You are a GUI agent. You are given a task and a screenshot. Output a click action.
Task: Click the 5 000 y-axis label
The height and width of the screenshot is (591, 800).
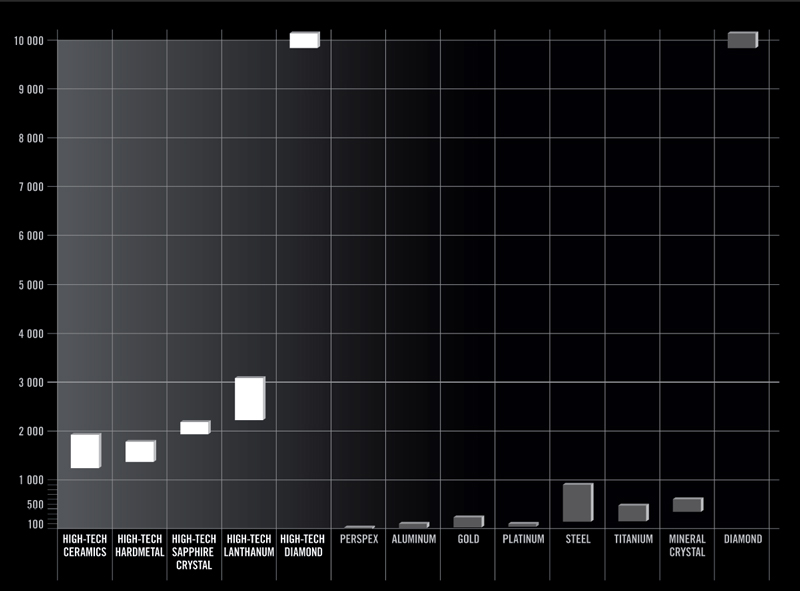click(x=30, y=285)
